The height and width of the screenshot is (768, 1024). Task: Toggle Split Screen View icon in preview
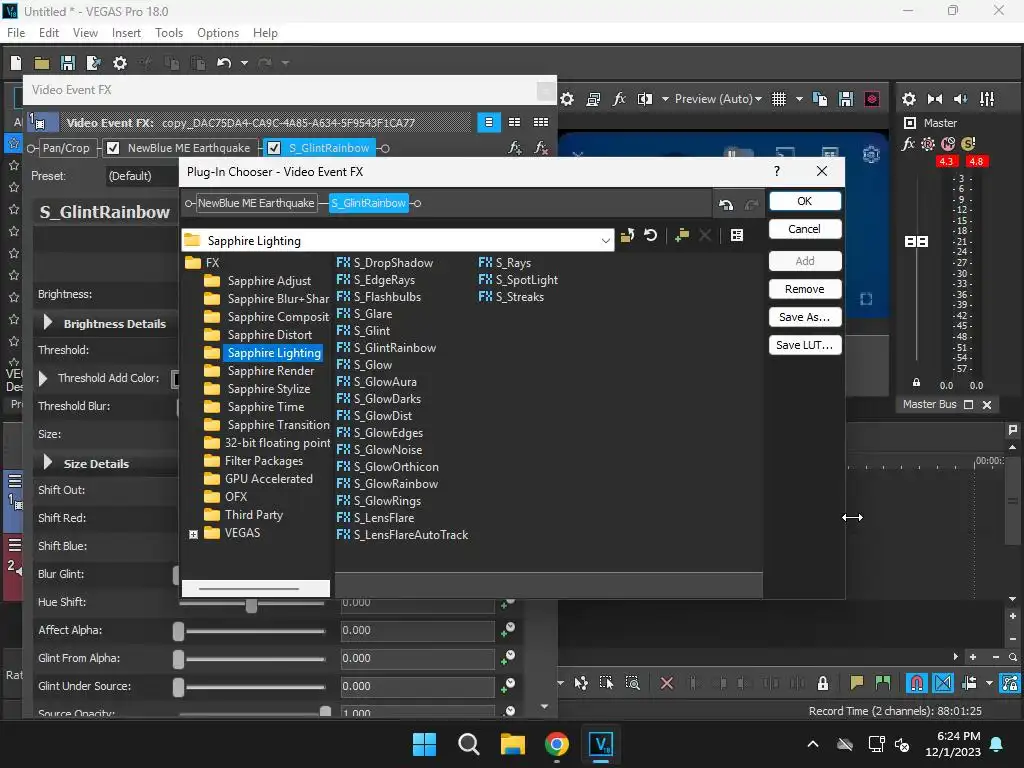645,99
